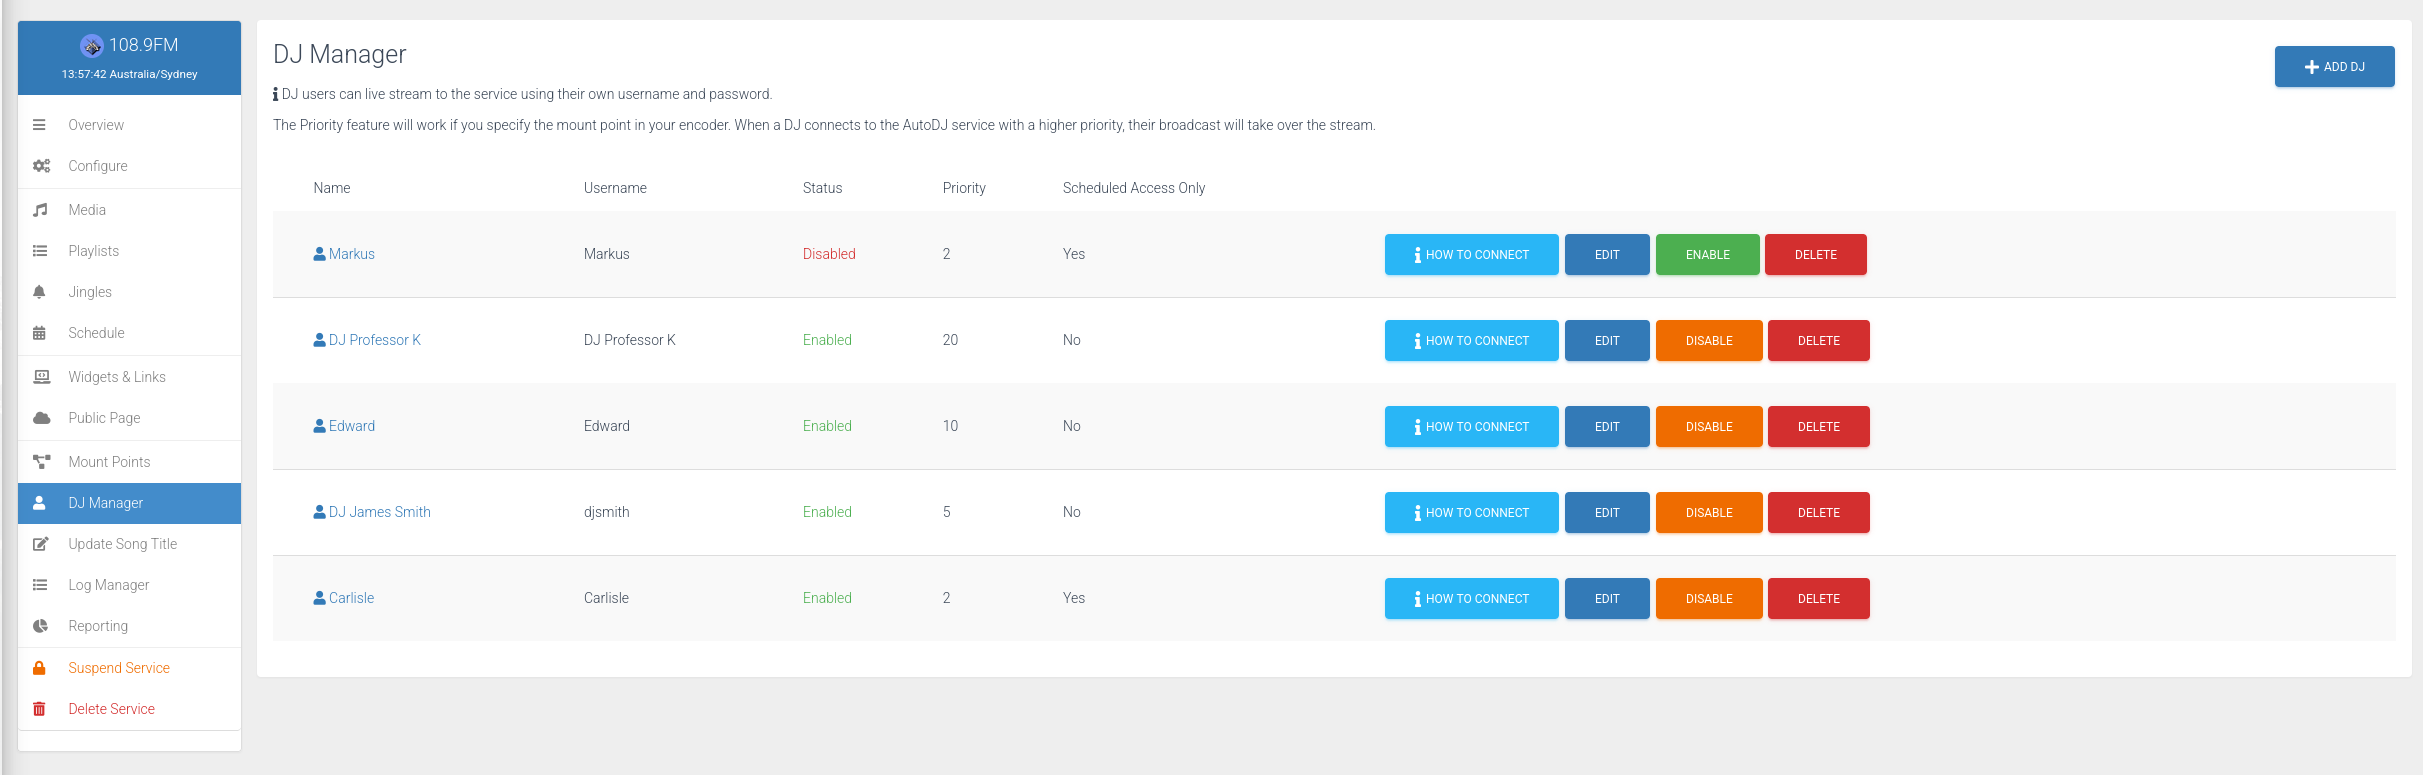Click the 108.9FM station logo icon
The width and height of the screenshot is (2423, 775).
pos(92,45)
